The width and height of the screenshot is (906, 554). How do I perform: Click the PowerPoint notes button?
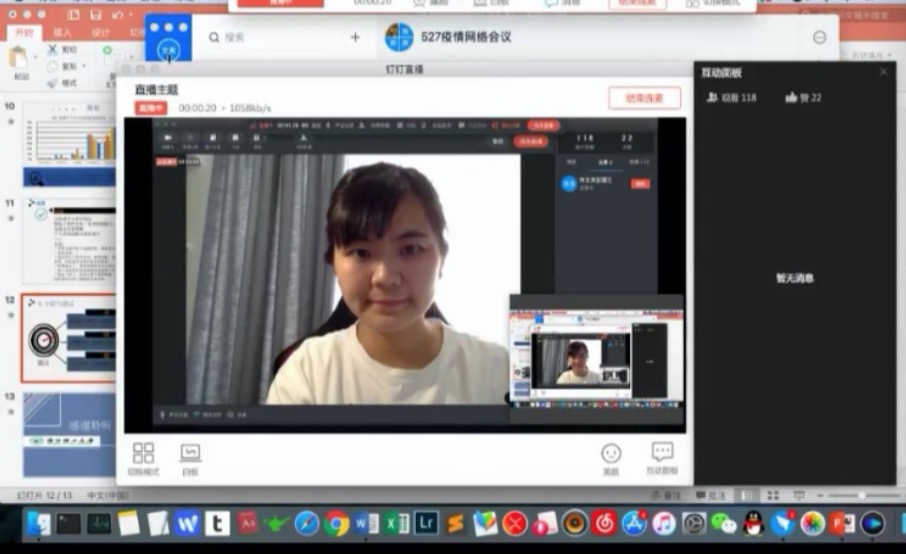coord(666,496)
